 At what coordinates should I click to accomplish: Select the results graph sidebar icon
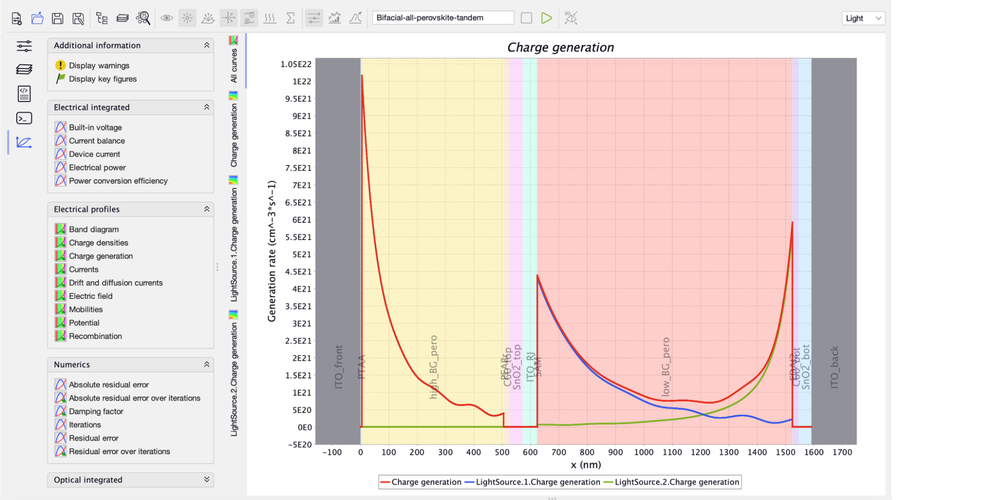pyautogui.click(x=24, y=142)
